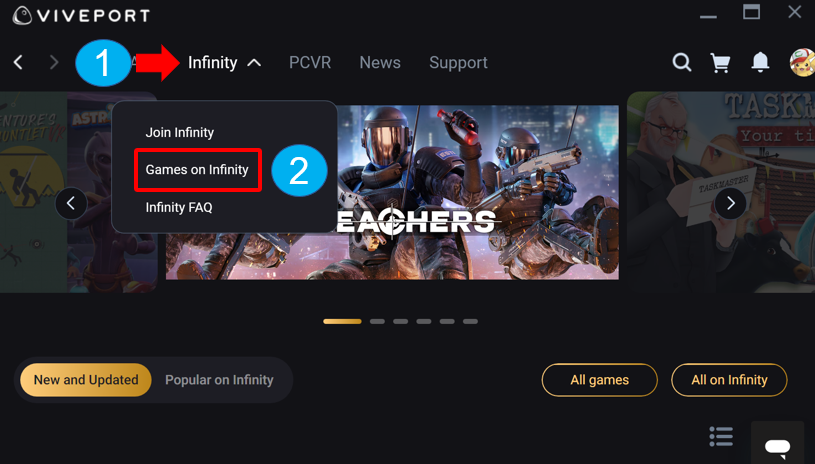Open the user profile avatar
Screen dimensions: 815x464
pyautogui.click(x=802, y=62)
